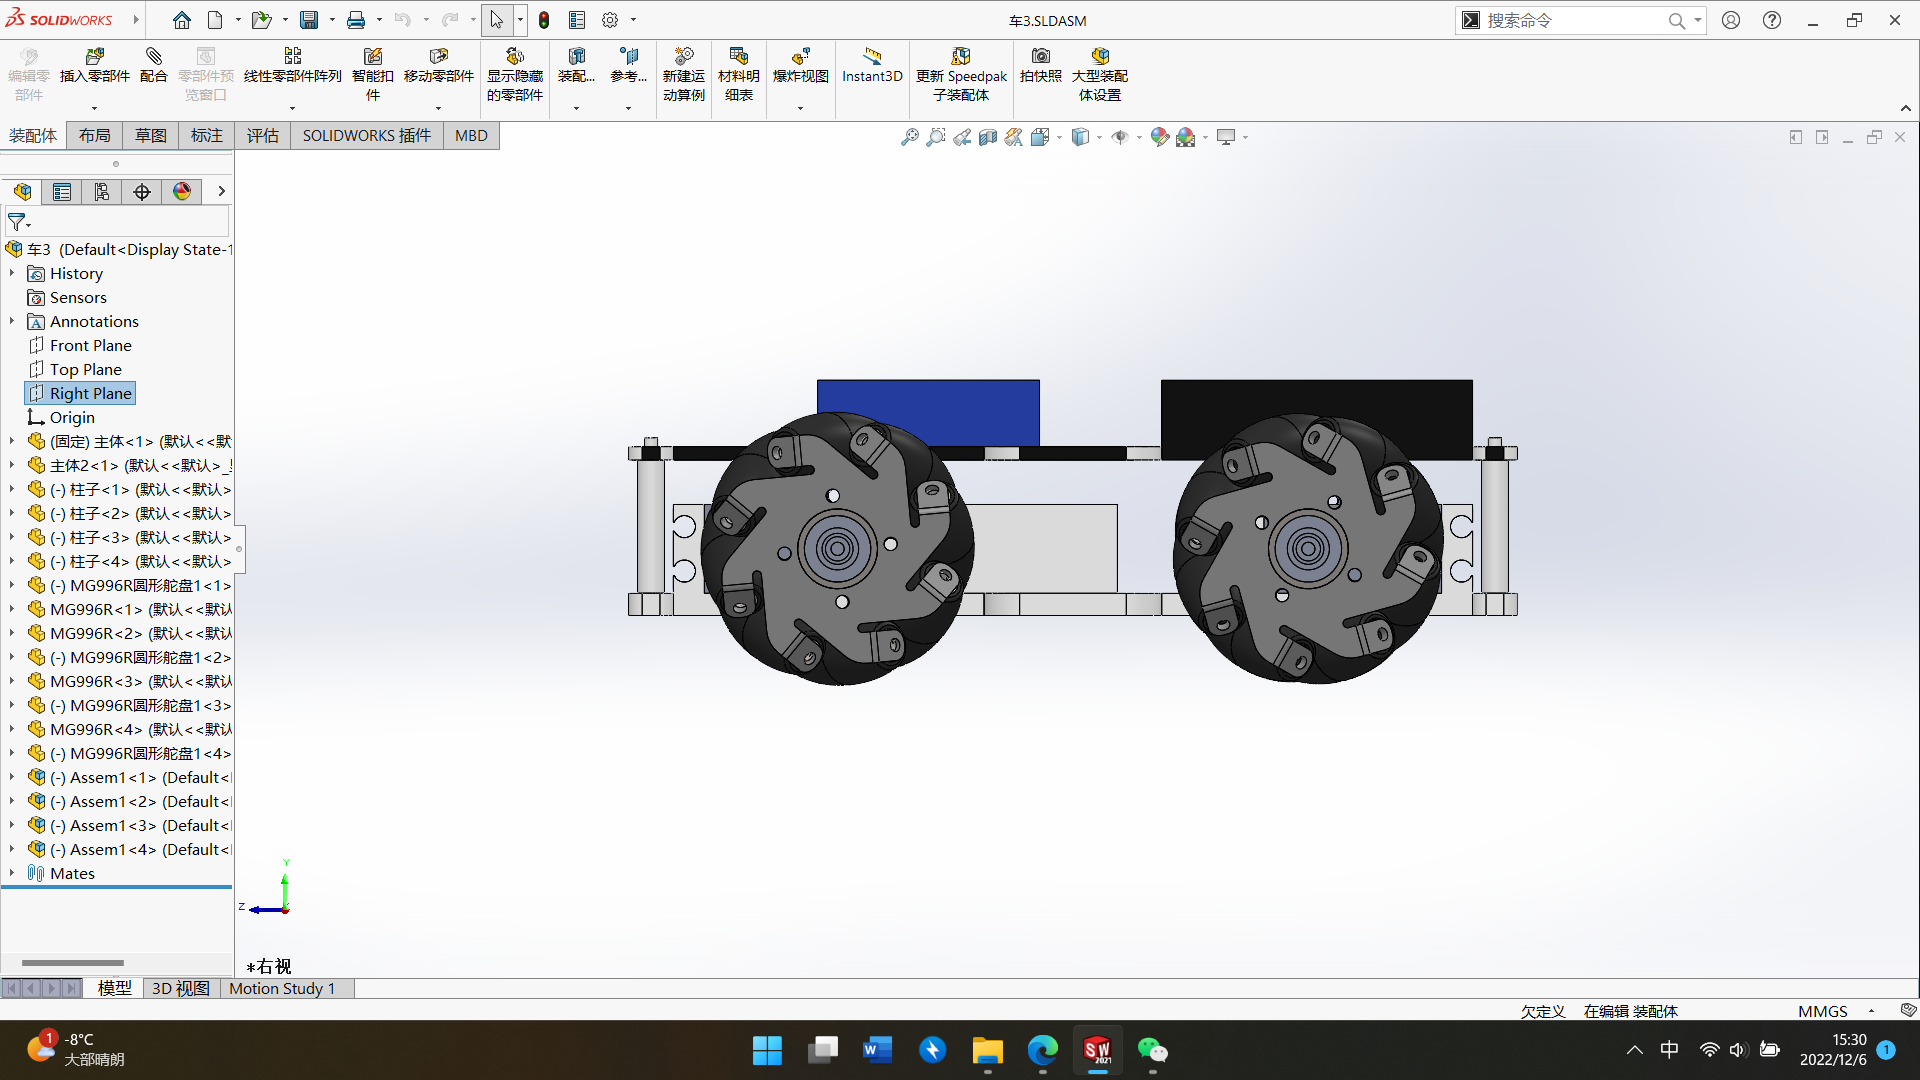Expand the Annotations node
The width and height of the screenshot is (1920, 1080).
click(x=12, y=321)
